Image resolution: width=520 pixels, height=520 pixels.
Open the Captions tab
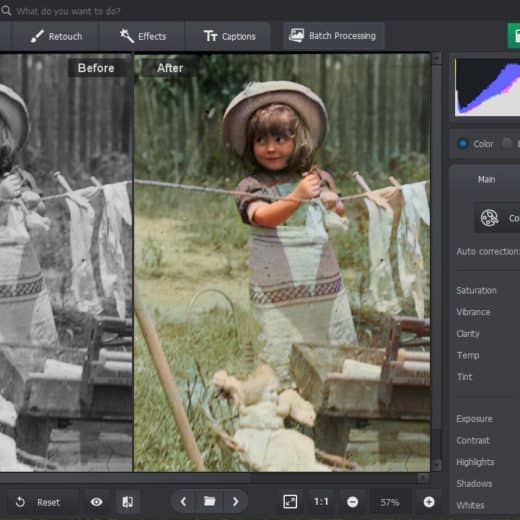[229, 36]
